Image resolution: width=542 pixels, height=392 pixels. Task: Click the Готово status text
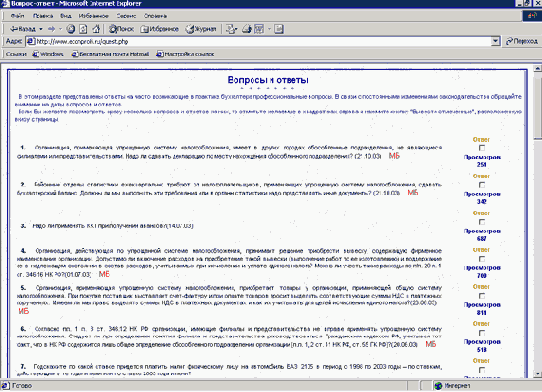pyautogui.click(x=22, y=385)
